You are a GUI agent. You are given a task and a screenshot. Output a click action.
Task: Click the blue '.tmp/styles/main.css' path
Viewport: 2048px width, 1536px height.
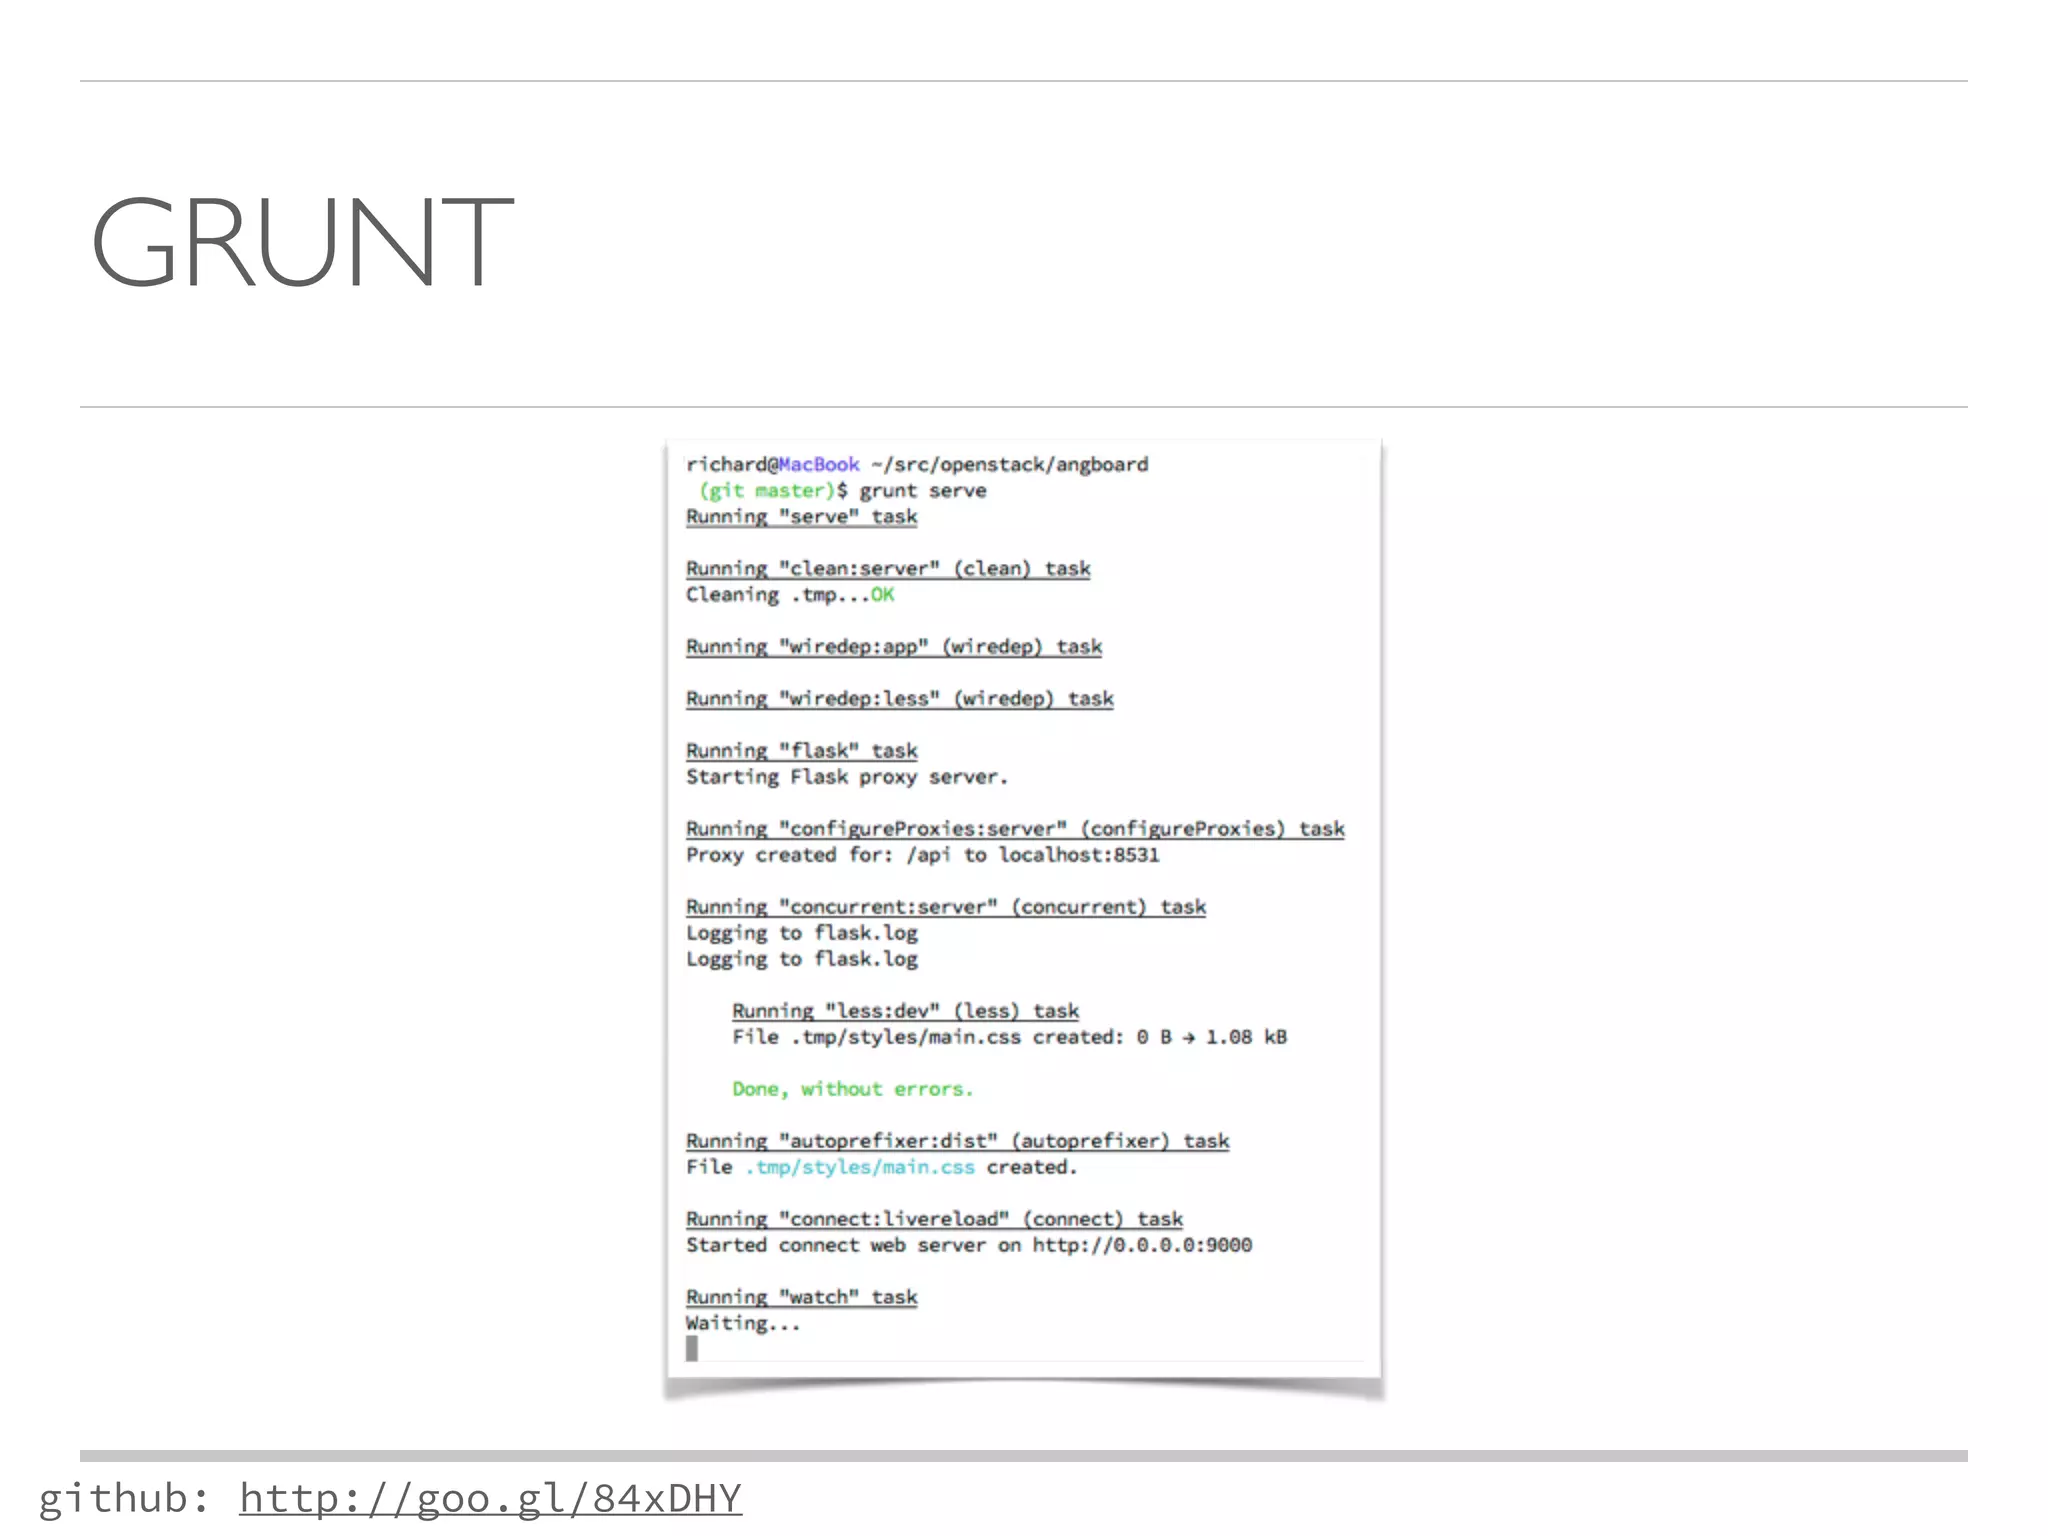coord(860,1166)
